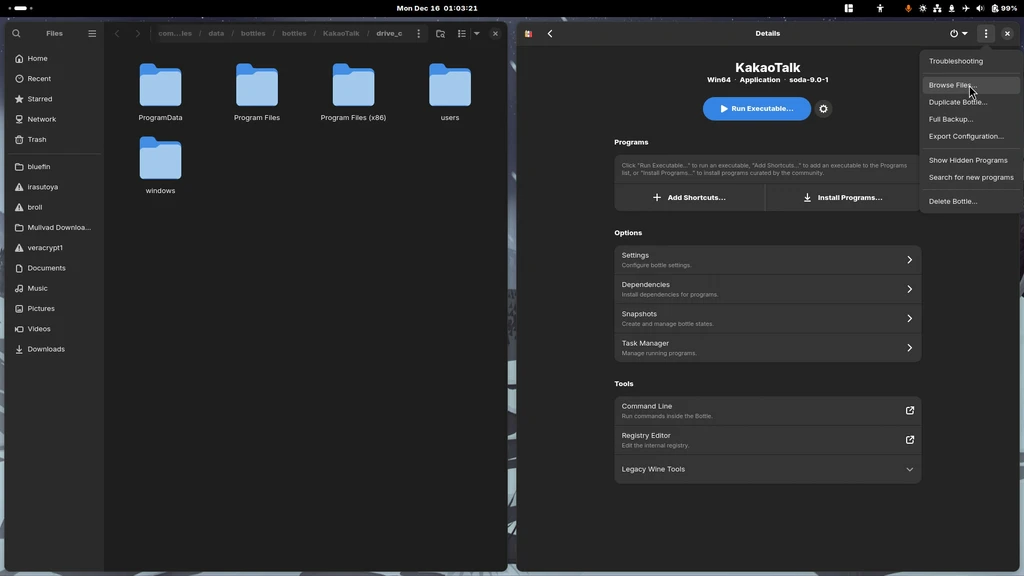The image size is (1024, 576).
Task: Click Add Shortcuts button
Action: pyautogui.click(x=690, y=197)
